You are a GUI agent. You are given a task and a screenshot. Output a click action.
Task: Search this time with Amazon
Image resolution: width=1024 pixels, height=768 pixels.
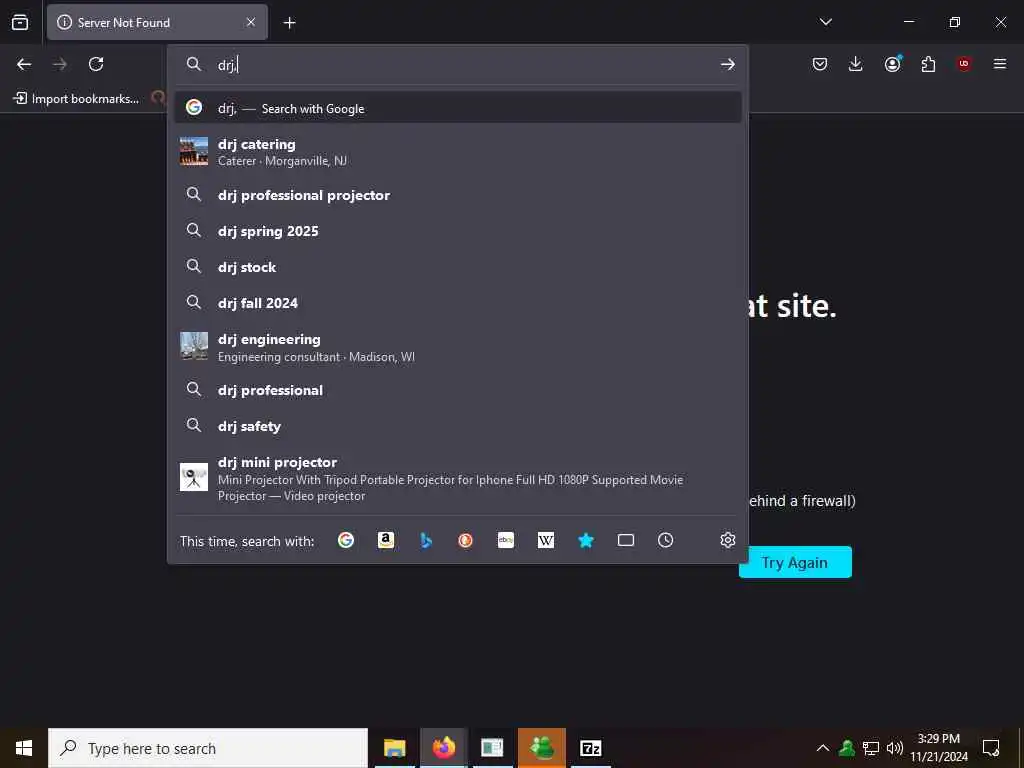[386, 540]
